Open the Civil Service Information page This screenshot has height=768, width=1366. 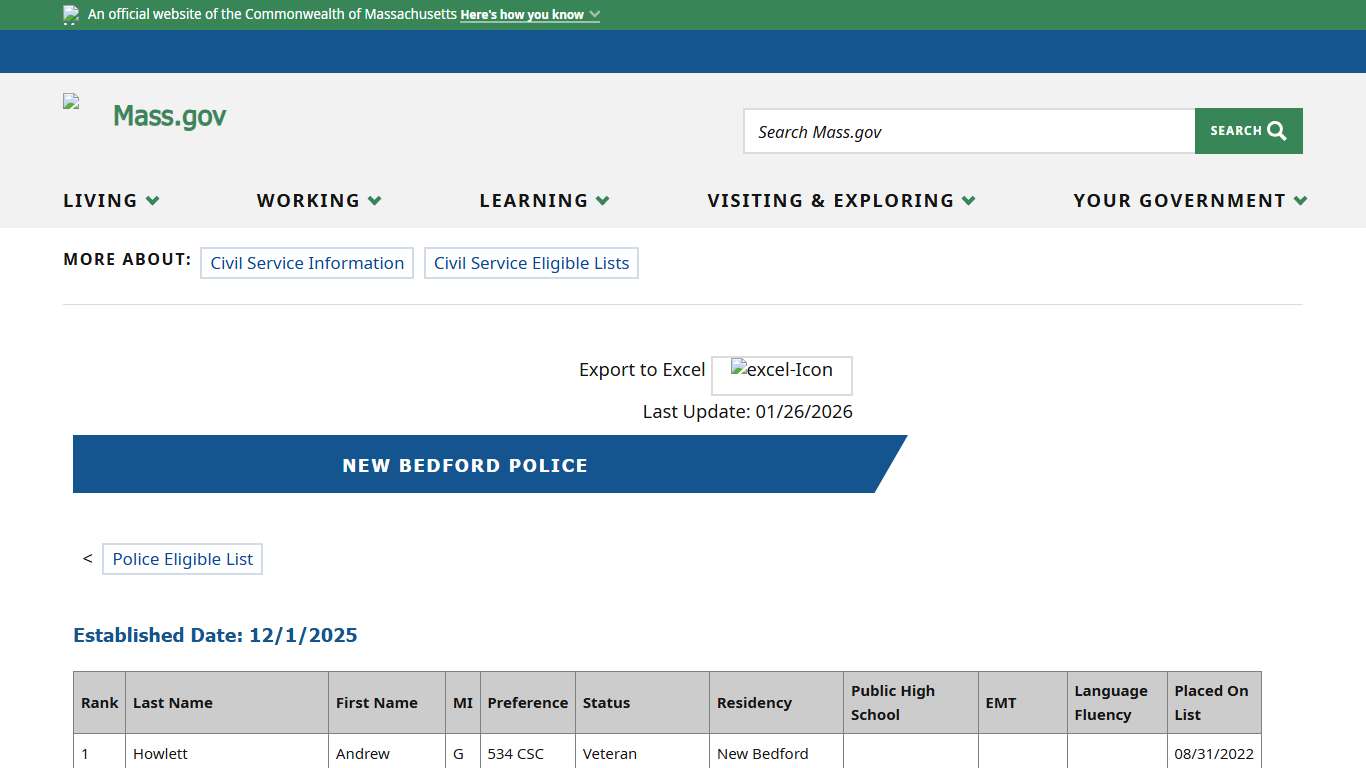(306, 263)
